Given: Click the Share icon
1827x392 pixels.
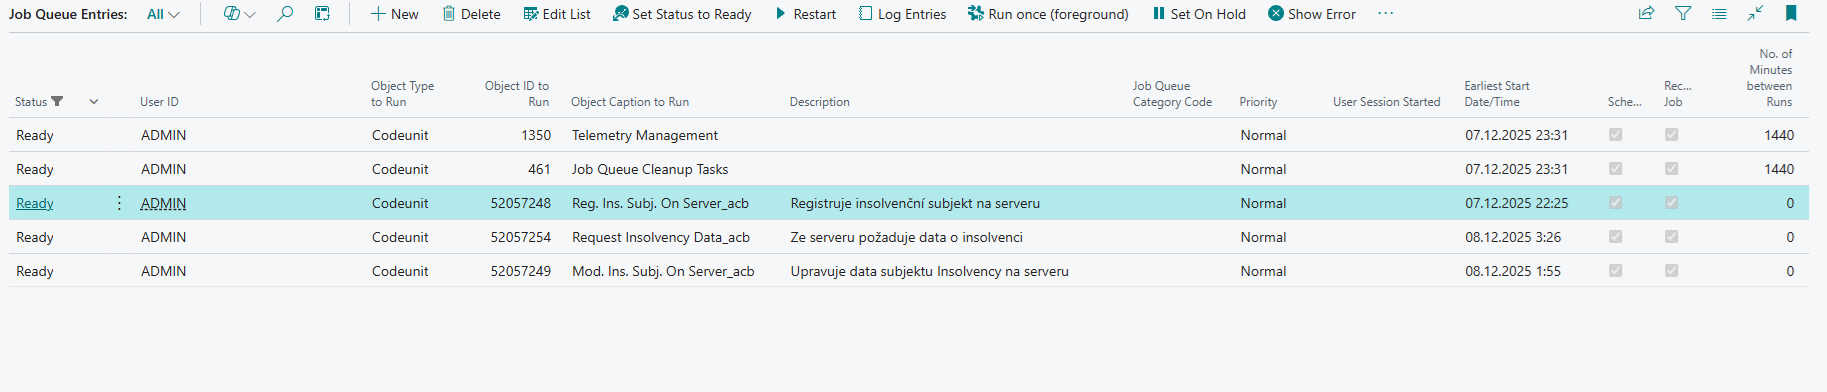Looking at the screenshot, I should [x=1646, y=13].
